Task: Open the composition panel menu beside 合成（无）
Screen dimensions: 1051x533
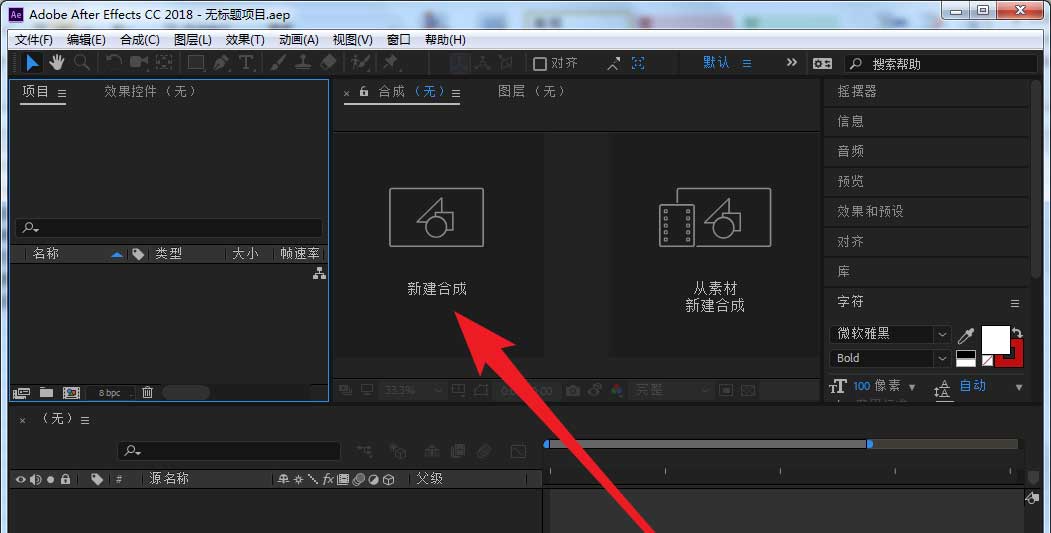Action: 456,94
